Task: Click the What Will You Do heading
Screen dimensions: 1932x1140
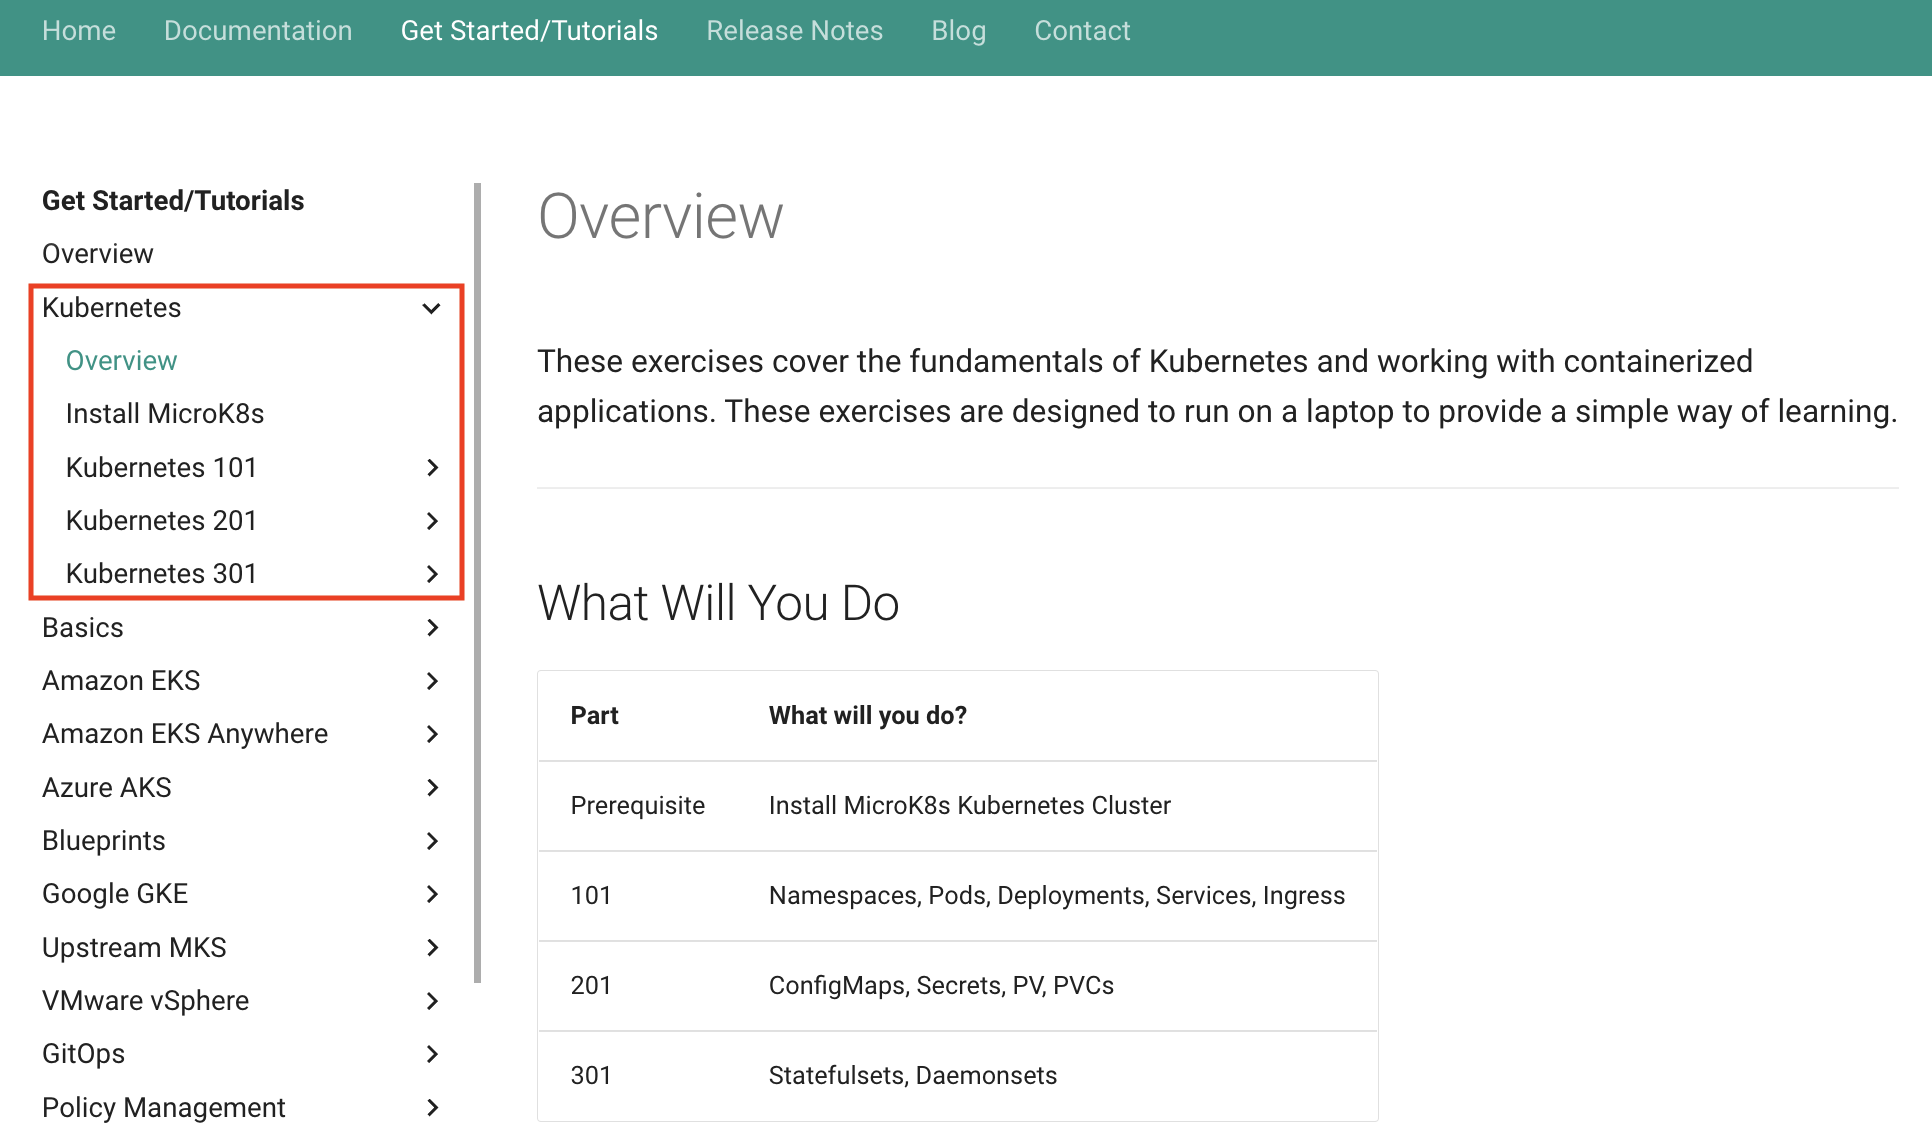Action: 718,603
